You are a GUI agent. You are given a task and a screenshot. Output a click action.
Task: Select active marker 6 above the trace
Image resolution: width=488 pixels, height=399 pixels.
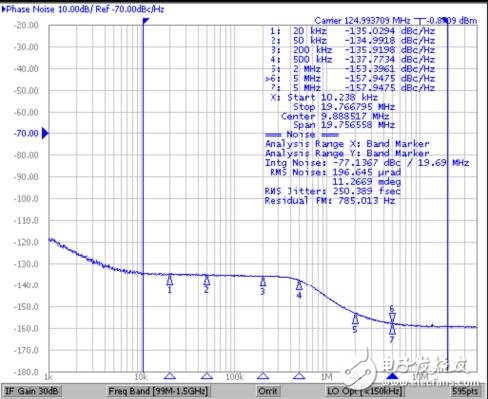click(392, 316)
